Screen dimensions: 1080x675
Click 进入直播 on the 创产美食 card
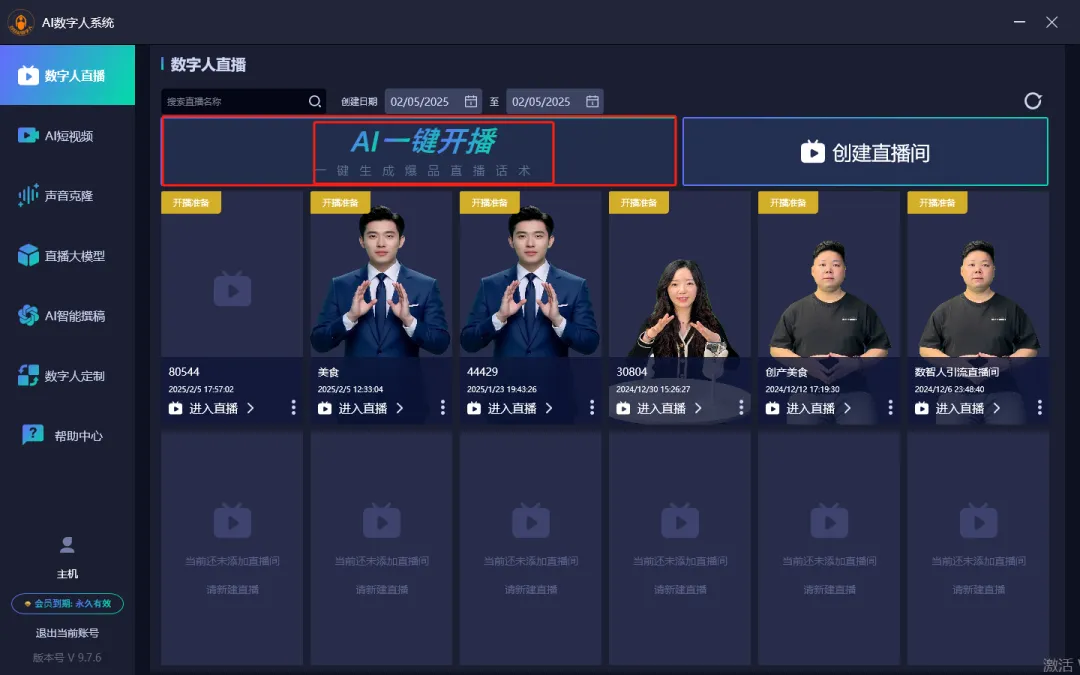click(x=809, y=408)
